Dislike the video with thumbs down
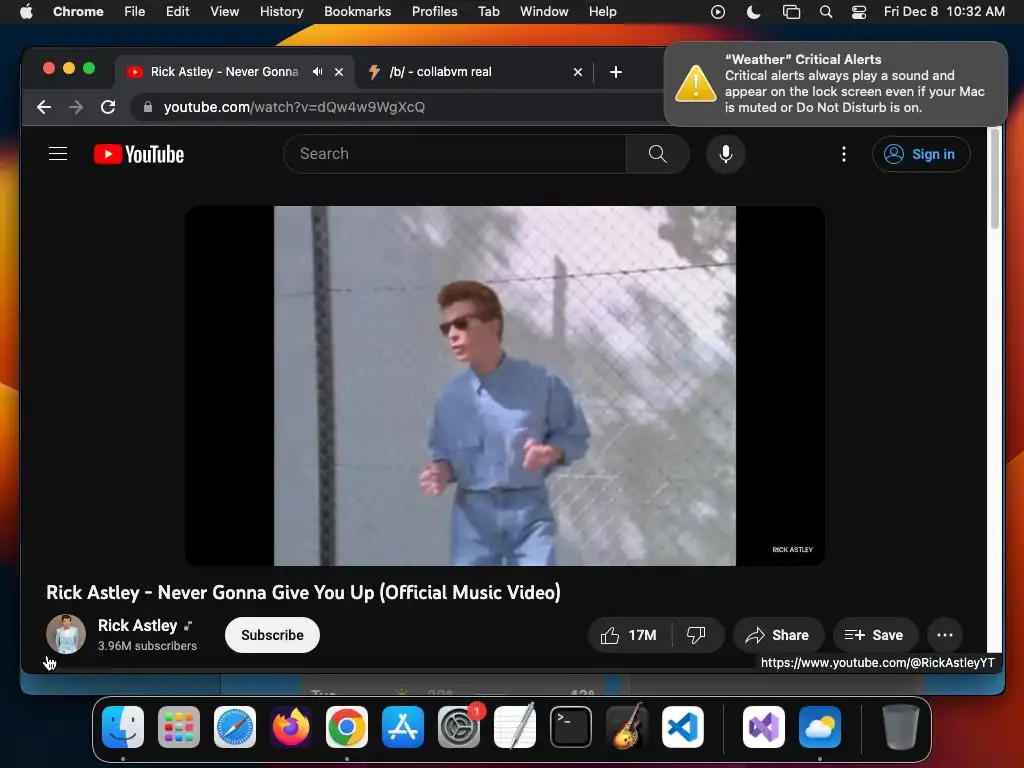 pyautogui.click(x=696, y=635)
